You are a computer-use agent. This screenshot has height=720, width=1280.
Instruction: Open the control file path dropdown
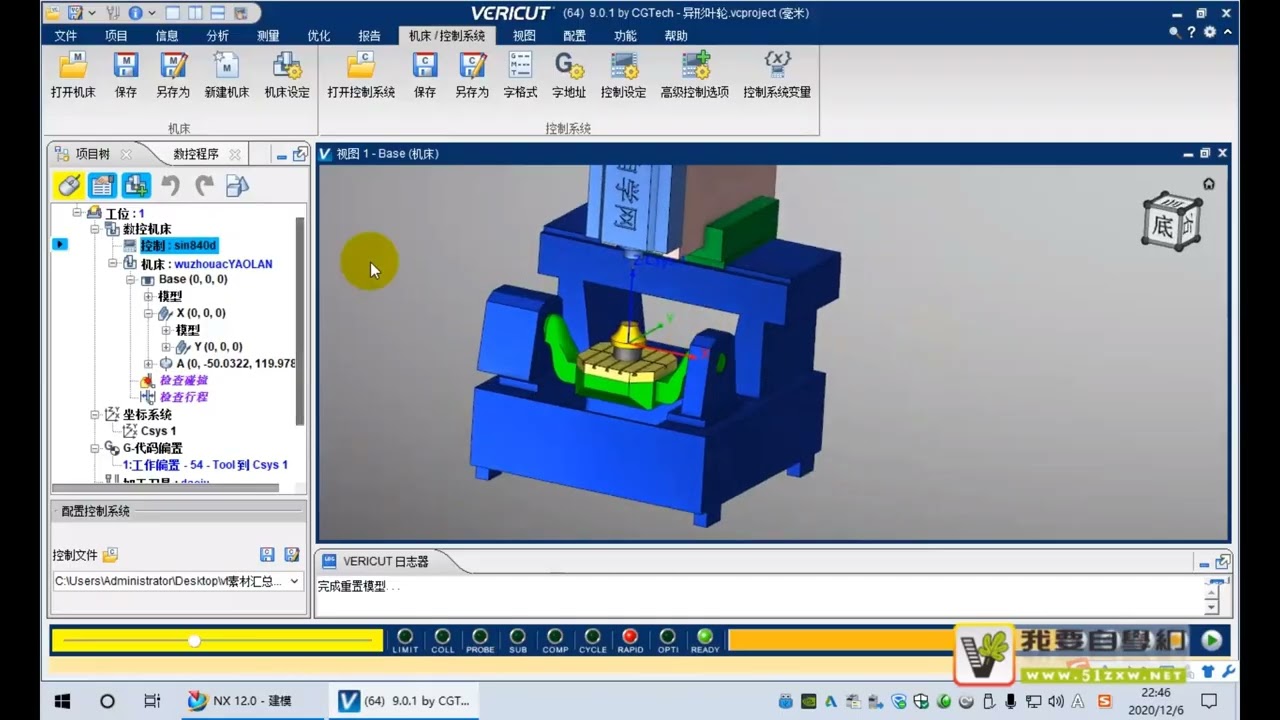(x=293, y=581)
